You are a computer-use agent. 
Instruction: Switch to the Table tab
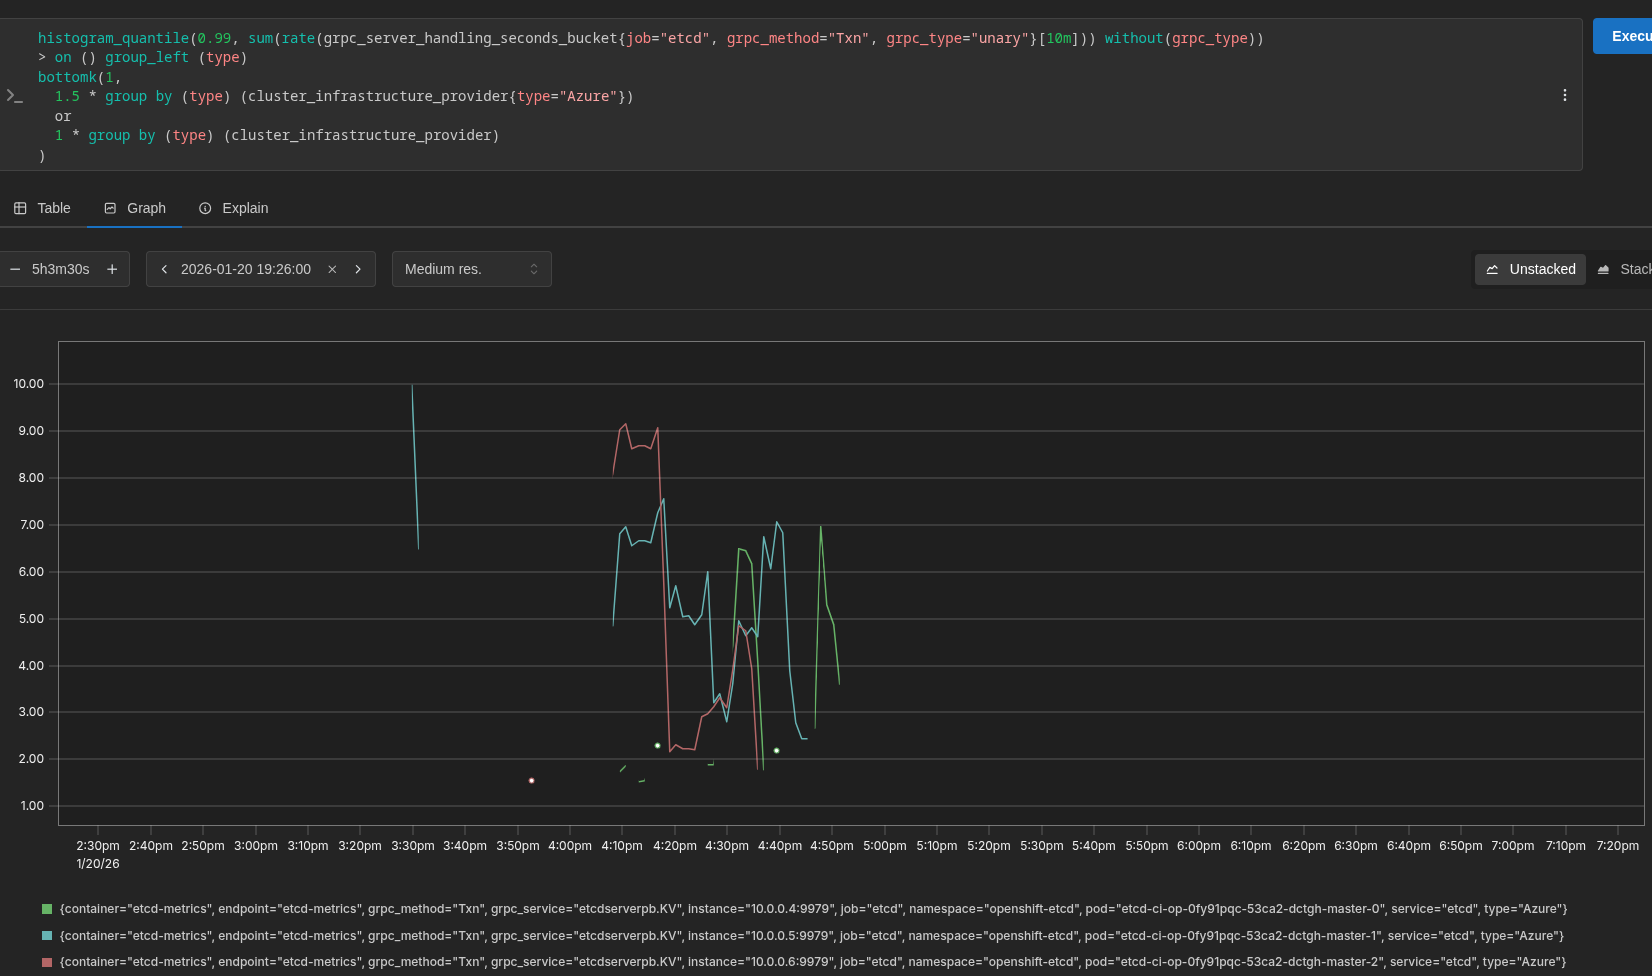42,208
